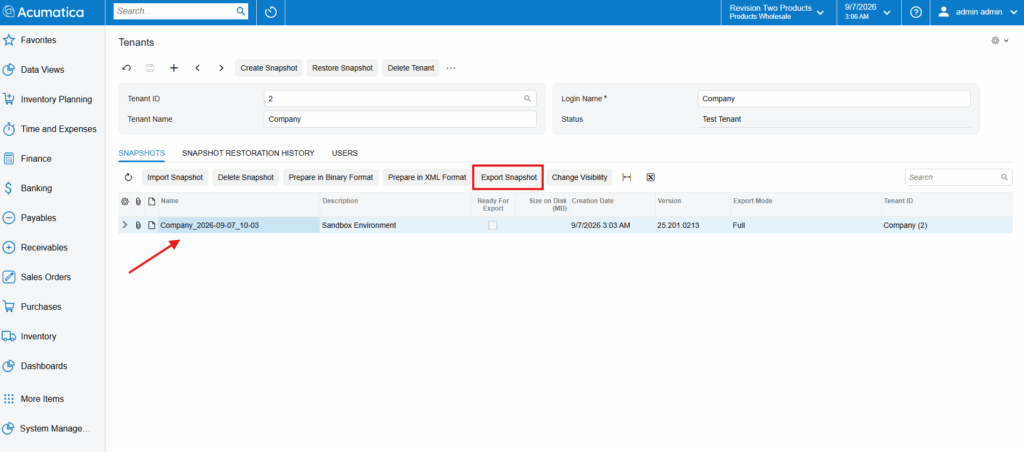Click the undo/cancel icon in Tenants toolbar

127,68
